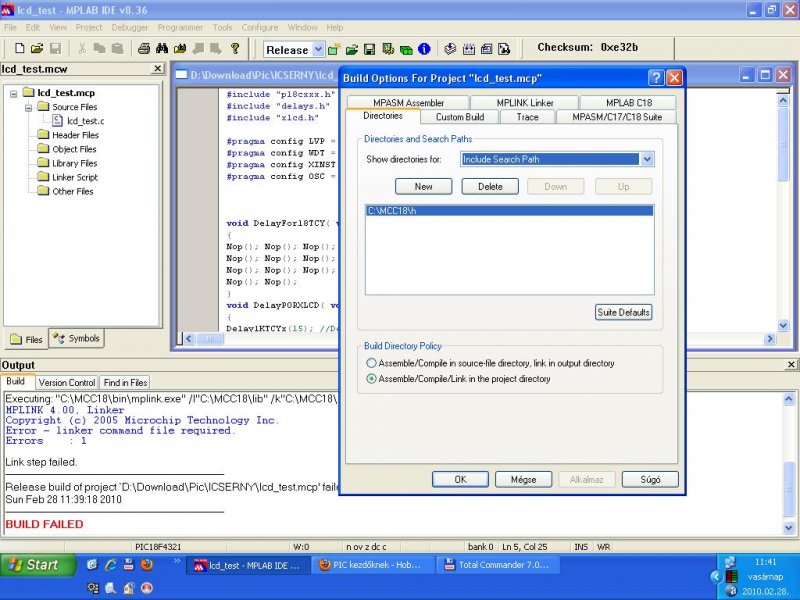Switch to MPLAB C18 tab
The width and height of the screenshot is (800, 600).
[x=629, y=103]
